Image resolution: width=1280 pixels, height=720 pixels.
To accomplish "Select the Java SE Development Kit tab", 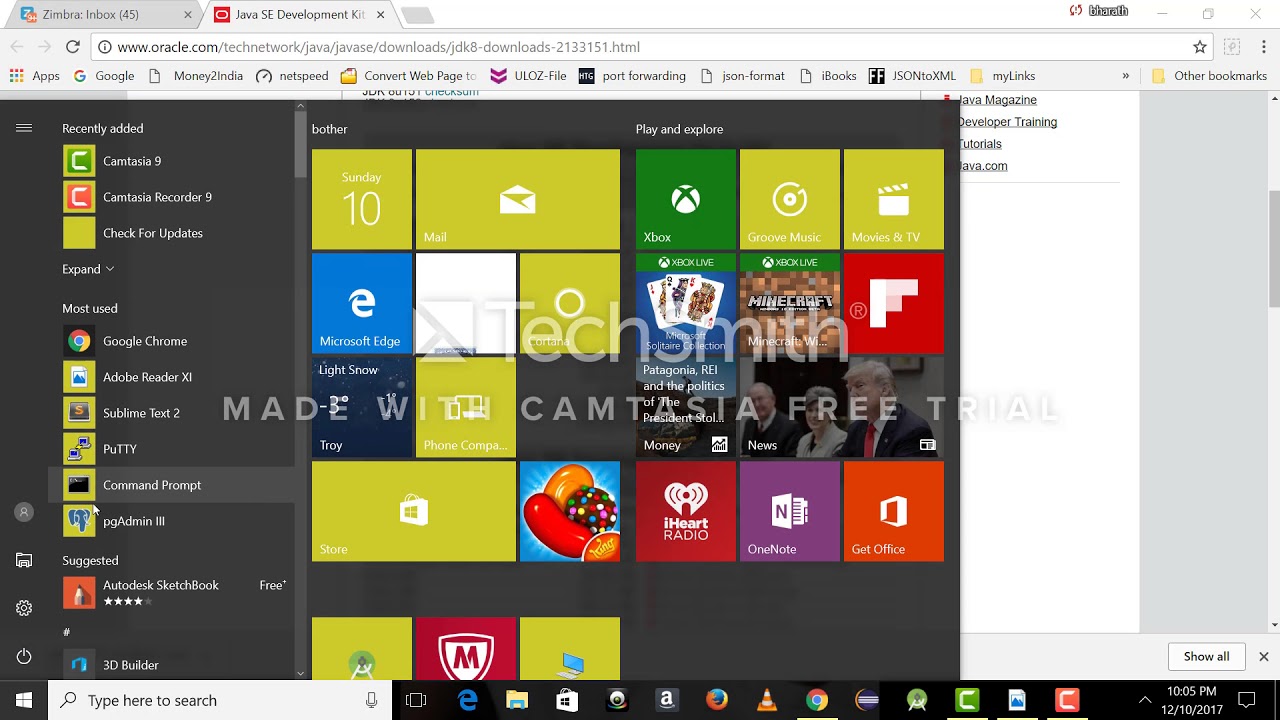I will 299,15.
